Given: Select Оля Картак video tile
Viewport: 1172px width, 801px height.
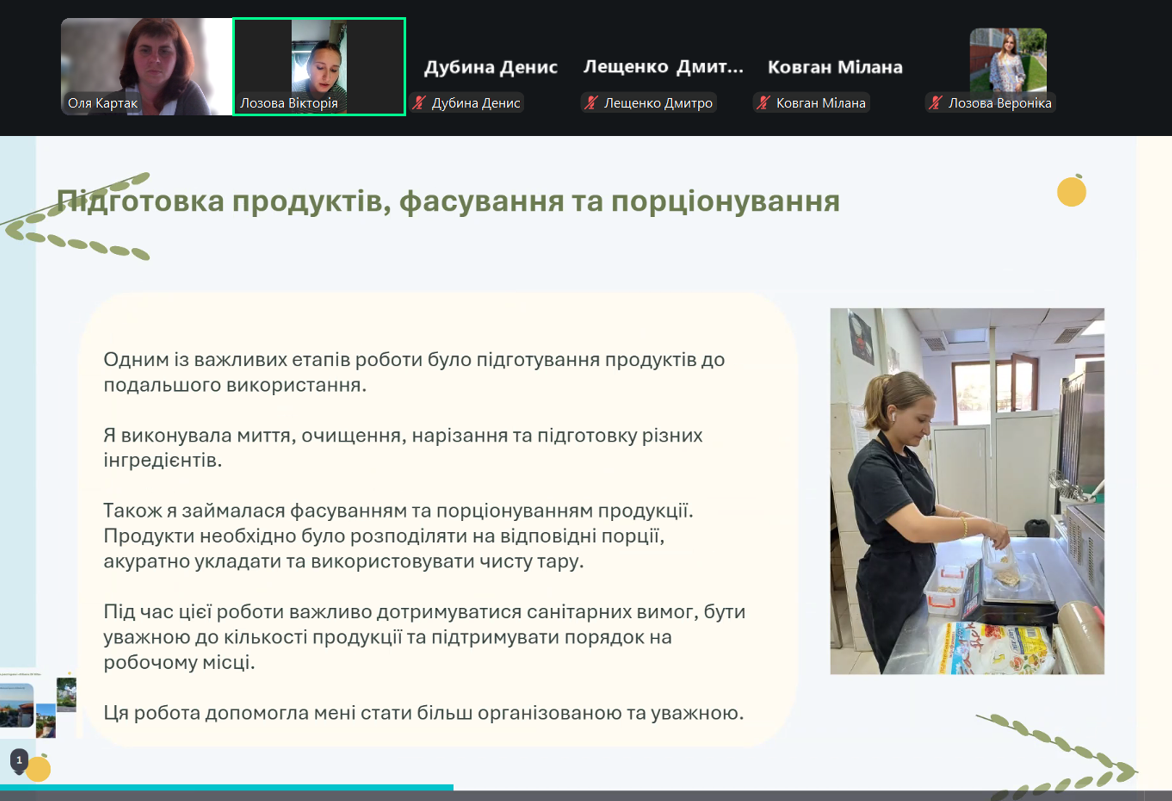Looking at the screenshot, I should [146, 67].
